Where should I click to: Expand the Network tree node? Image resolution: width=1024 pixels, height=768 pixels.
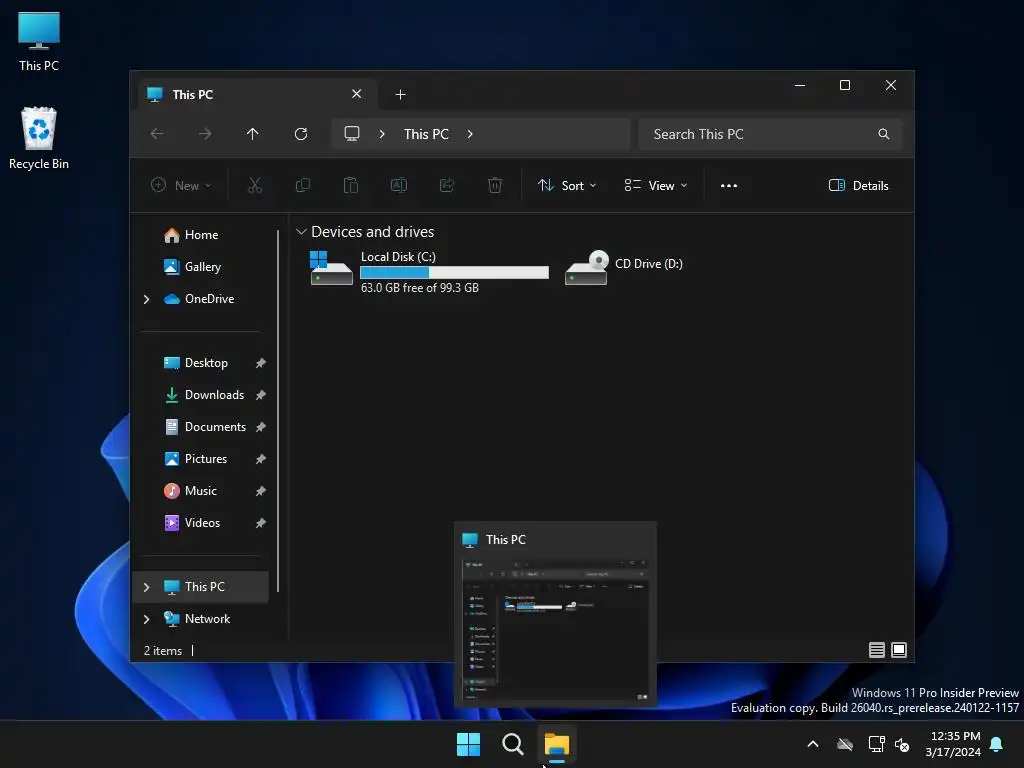pyautogui.click(x=146, y=619)
